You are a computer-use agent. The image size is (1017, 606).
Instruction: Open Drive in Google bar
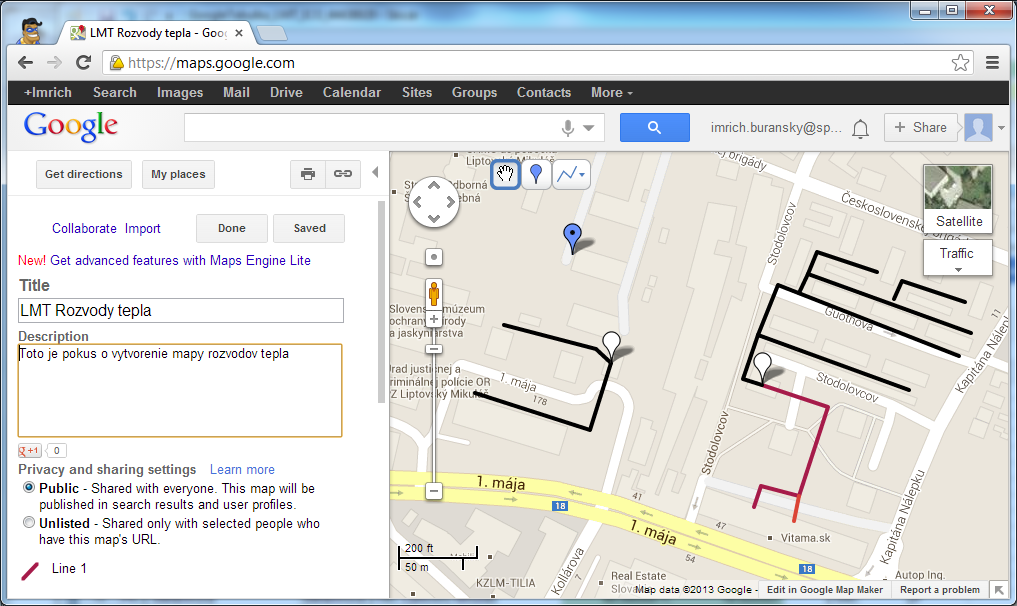point(286,93)
